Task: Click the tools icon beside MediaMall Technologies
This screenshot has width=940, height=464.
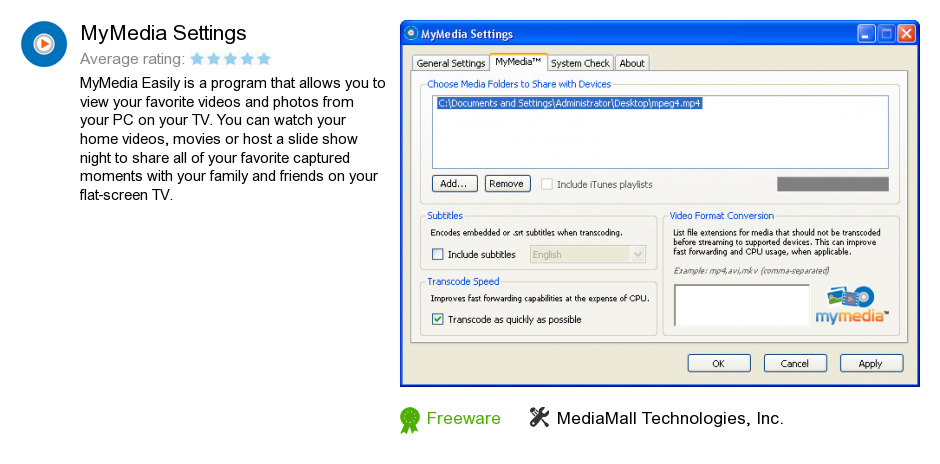Action: click(x=539, y=417)
